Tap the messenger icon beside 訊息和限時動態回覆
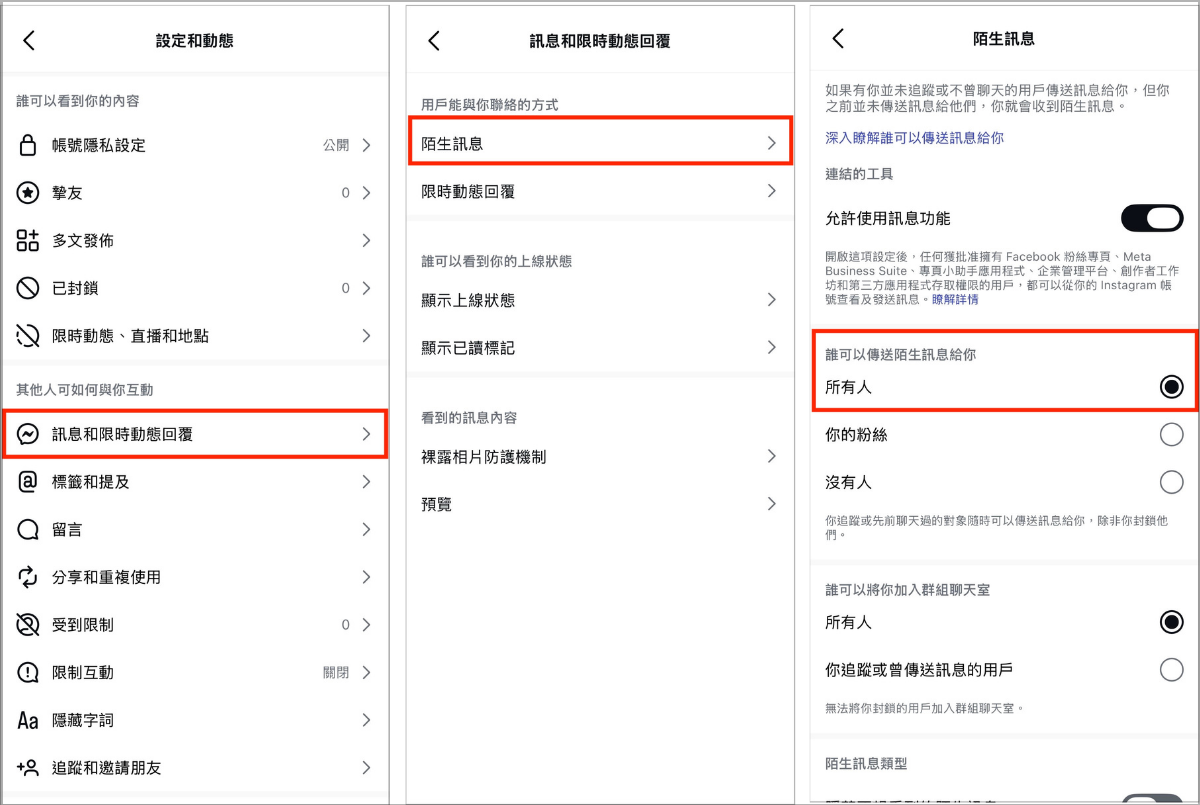Image resolution: width=1200 pixels, height=805 pixels. (x=28, y=433)
